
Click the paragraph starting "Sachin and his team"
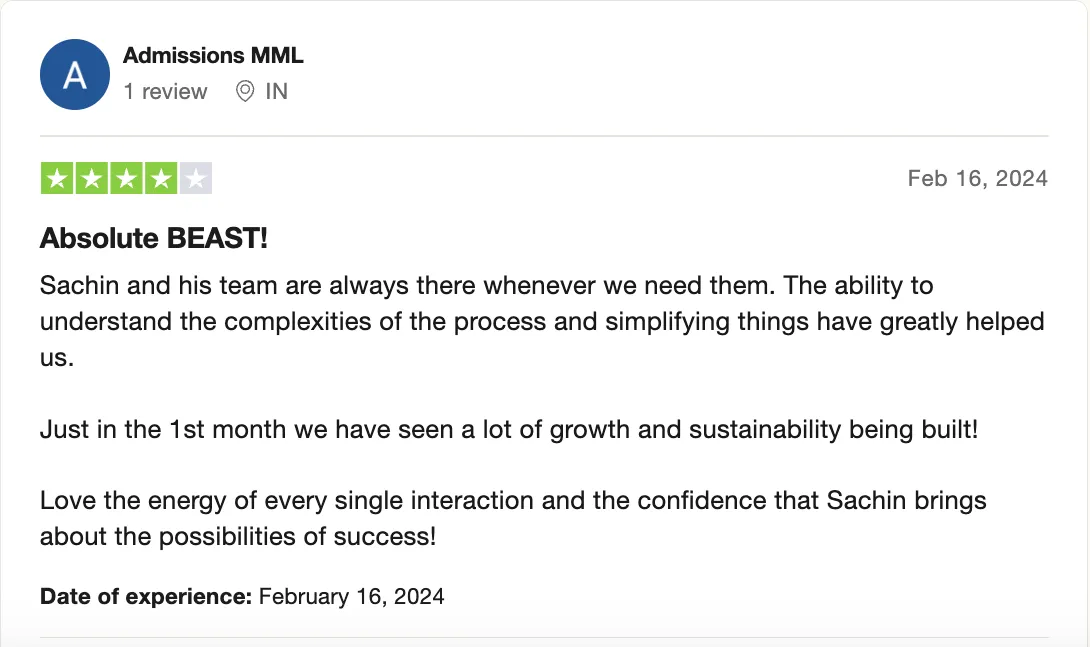pyautogui.click(x=486, y=286)
